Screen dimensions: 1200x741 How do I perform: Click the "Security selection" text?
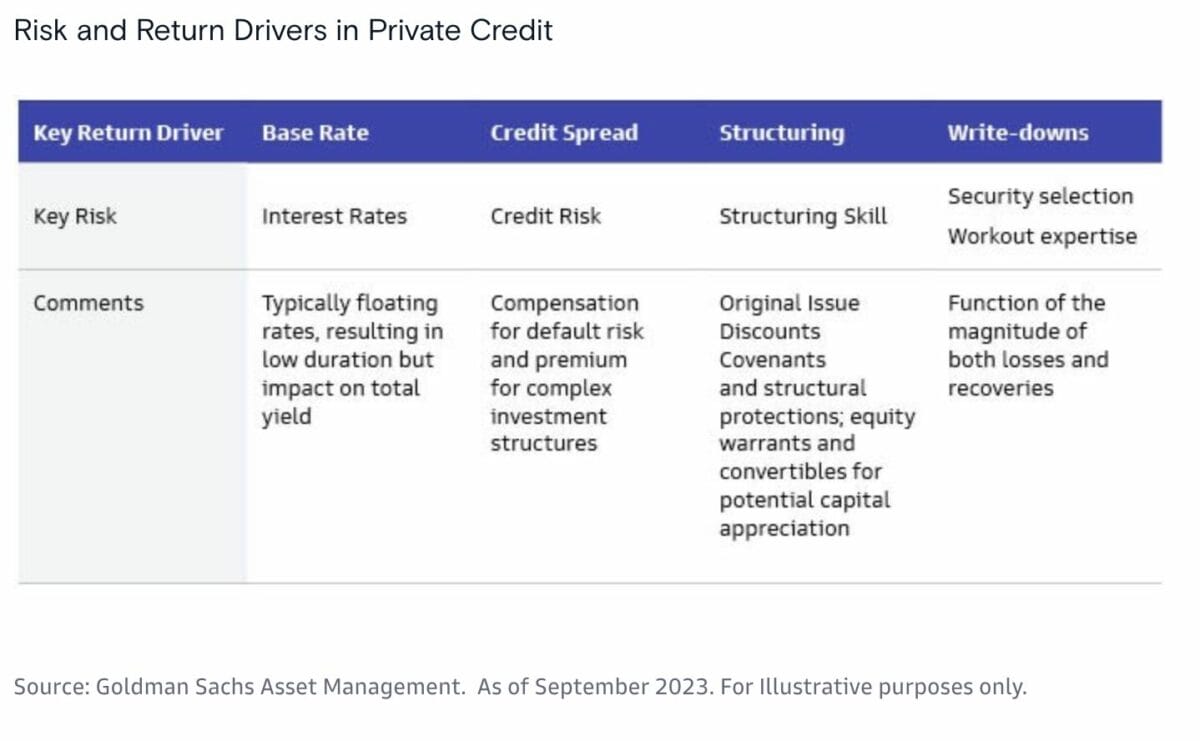pyautogui.click(x=1040, y=196)
